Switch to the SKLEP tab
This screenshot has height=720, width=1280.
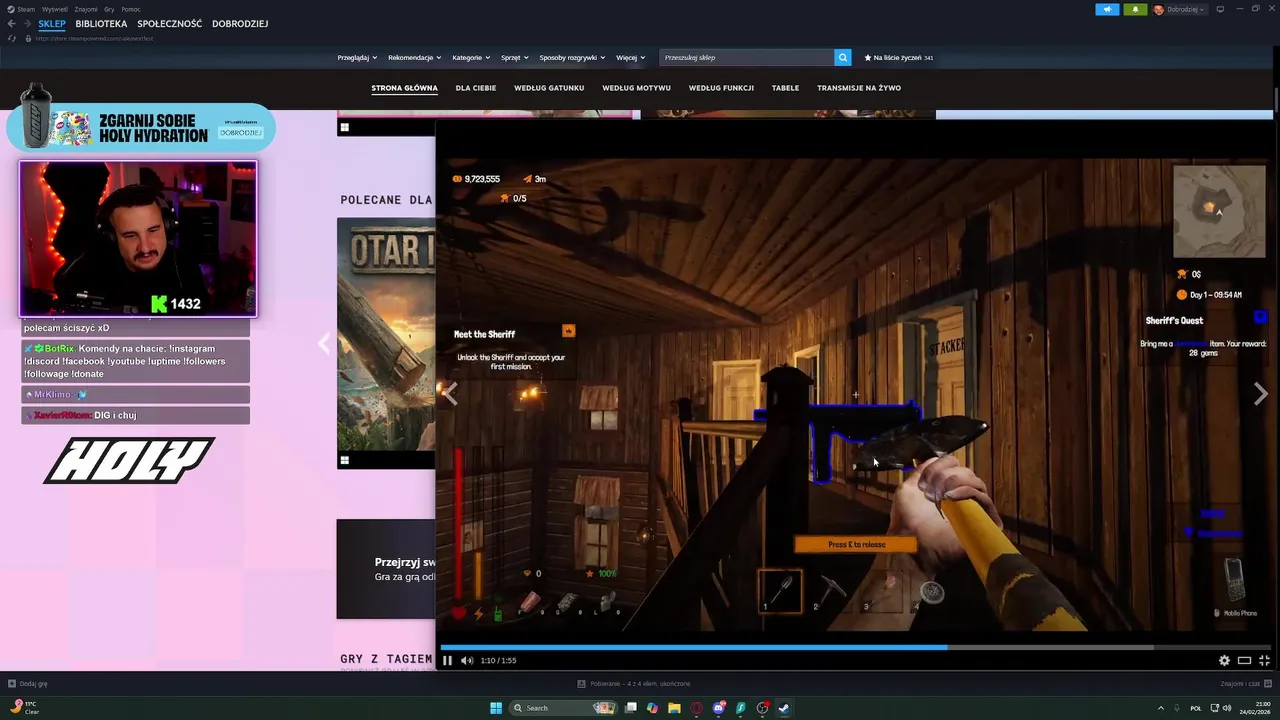pyautogui.click(x=52, y=24)
